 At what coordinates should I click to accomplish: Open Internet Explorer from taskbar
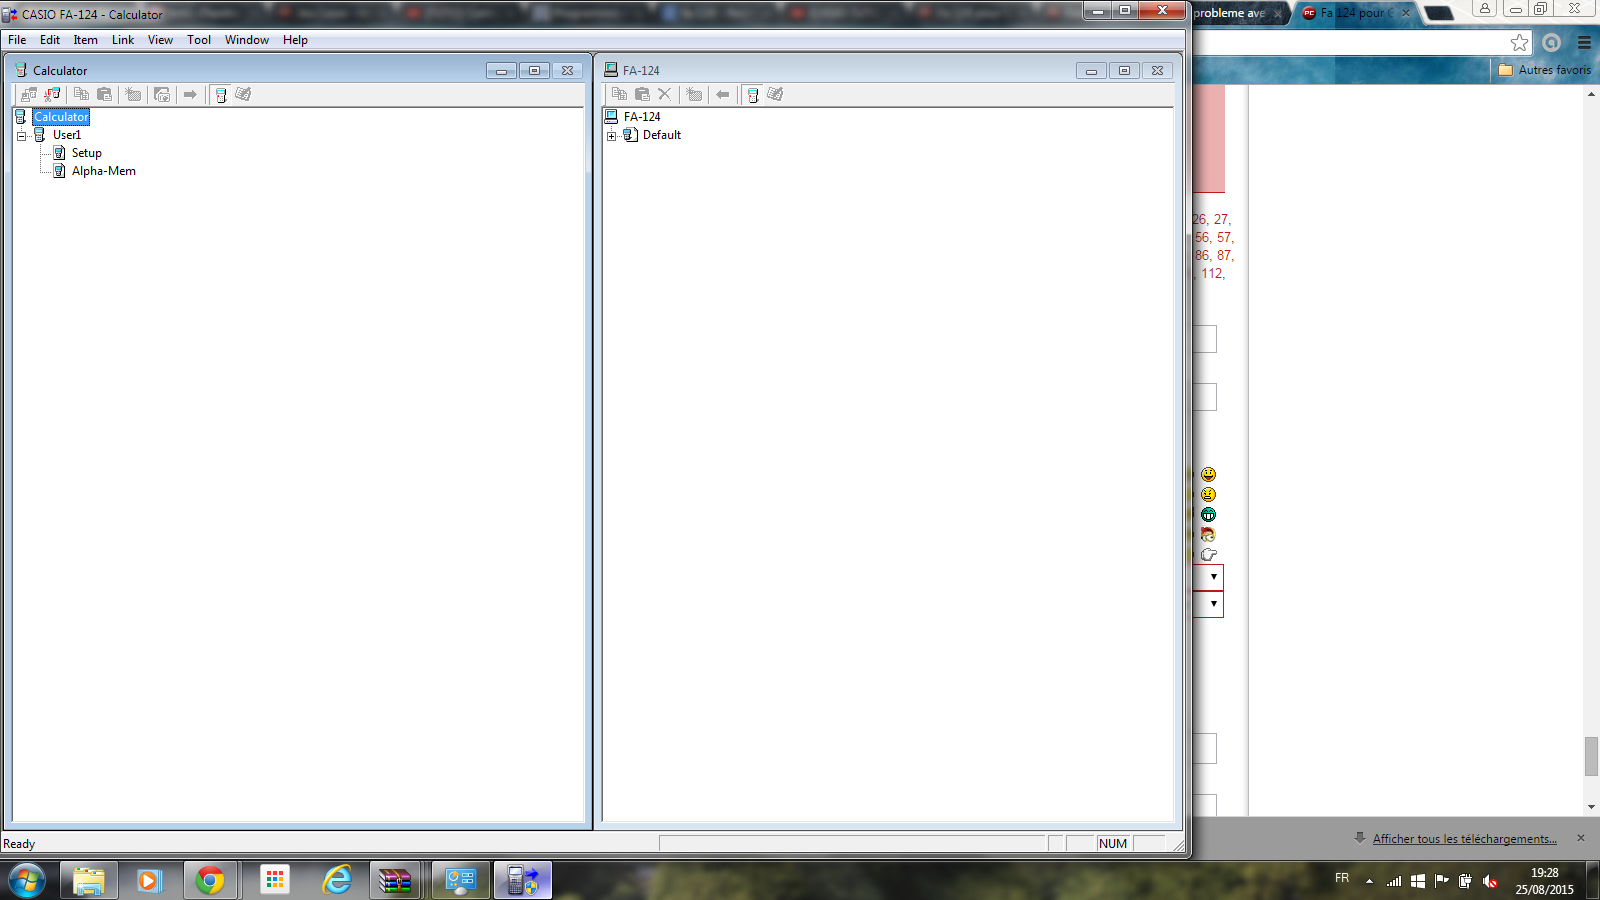338,881
